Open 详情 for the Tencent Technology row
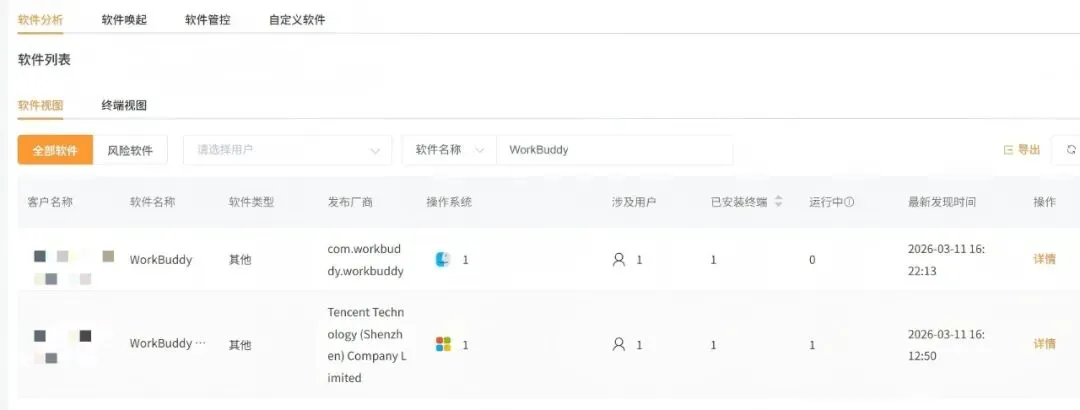This screenshot has height=410, width=1080. (x=1044, y=343)
